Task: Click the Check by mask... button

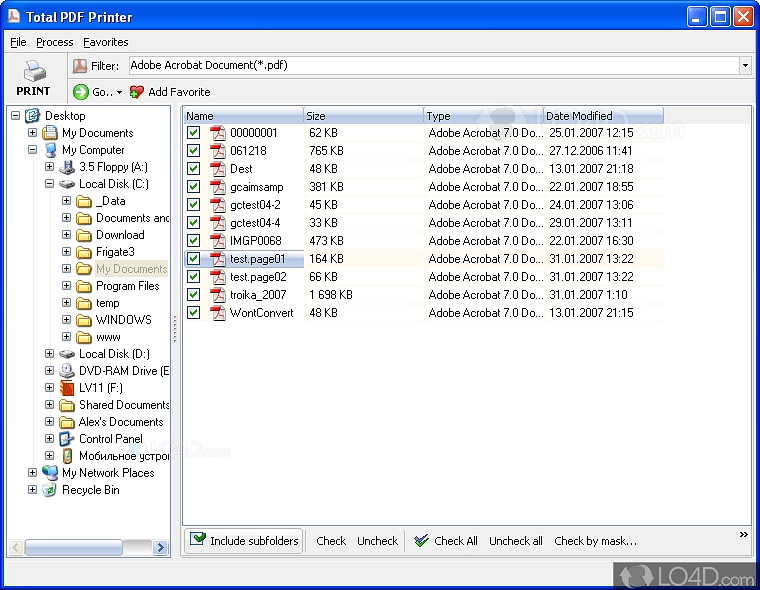Action: pos(596,541)
